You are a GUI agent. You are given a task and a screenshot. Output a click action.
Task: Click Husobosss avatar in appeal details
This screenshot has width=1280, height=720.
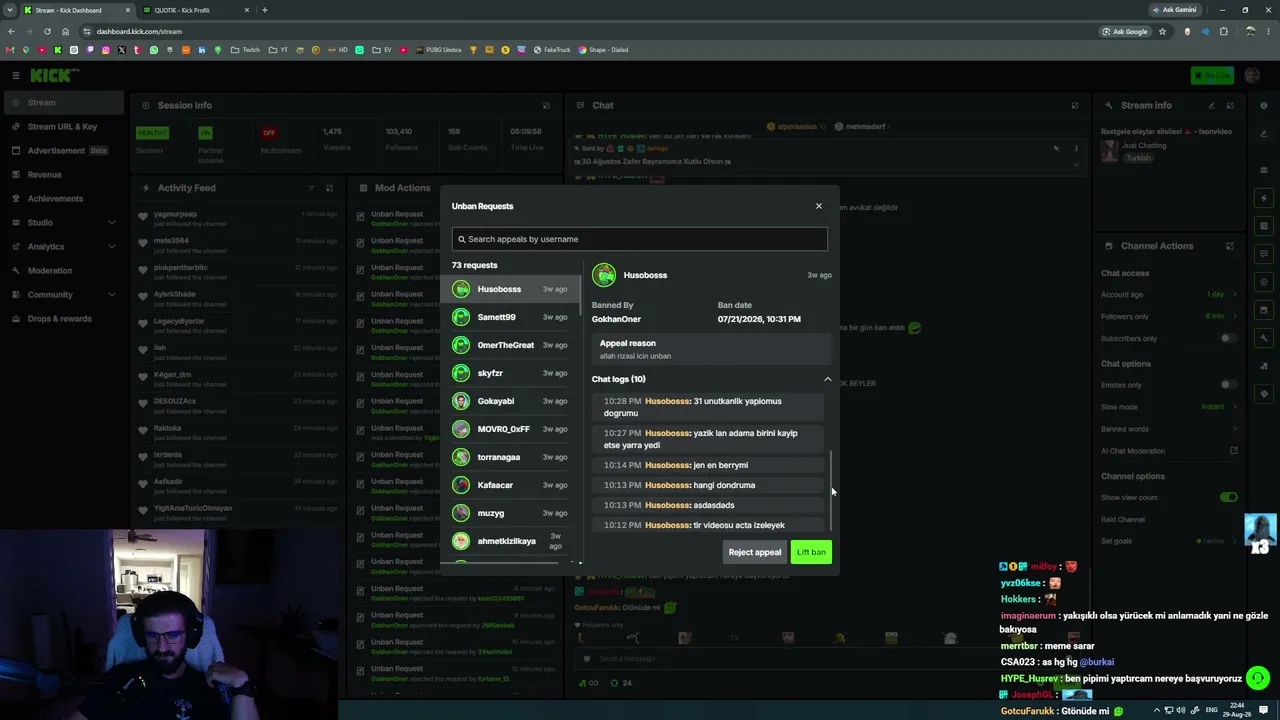tap(604, 275)
